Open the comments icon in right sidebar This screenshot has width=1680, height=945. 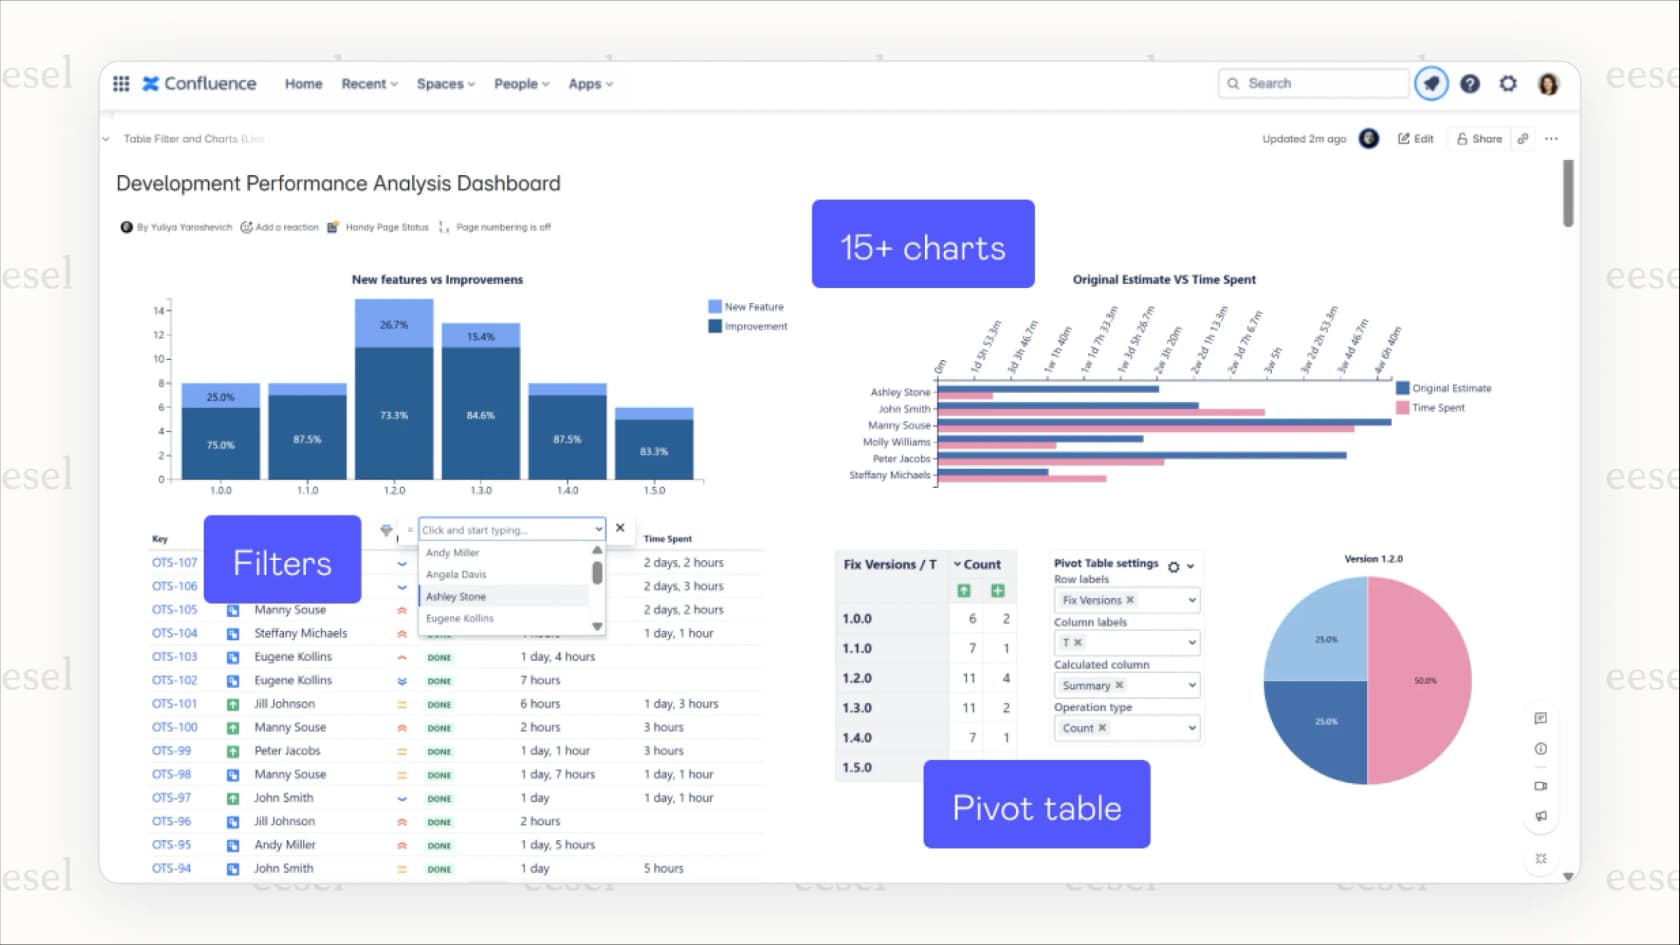(x=1541, y=718)
